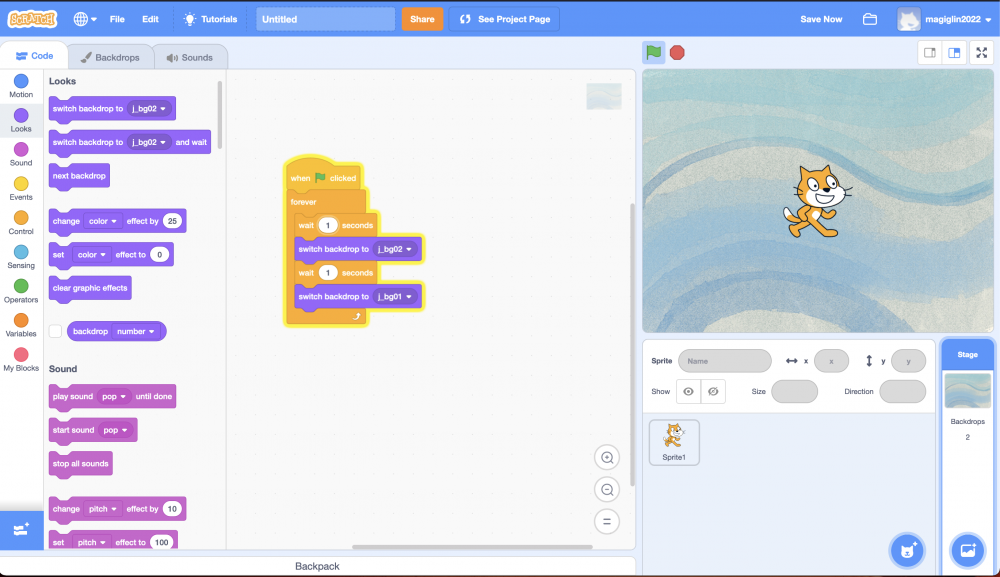Switch to small stage layout
The width and height of the screenshot is (1000, 577).
[930, 53]
